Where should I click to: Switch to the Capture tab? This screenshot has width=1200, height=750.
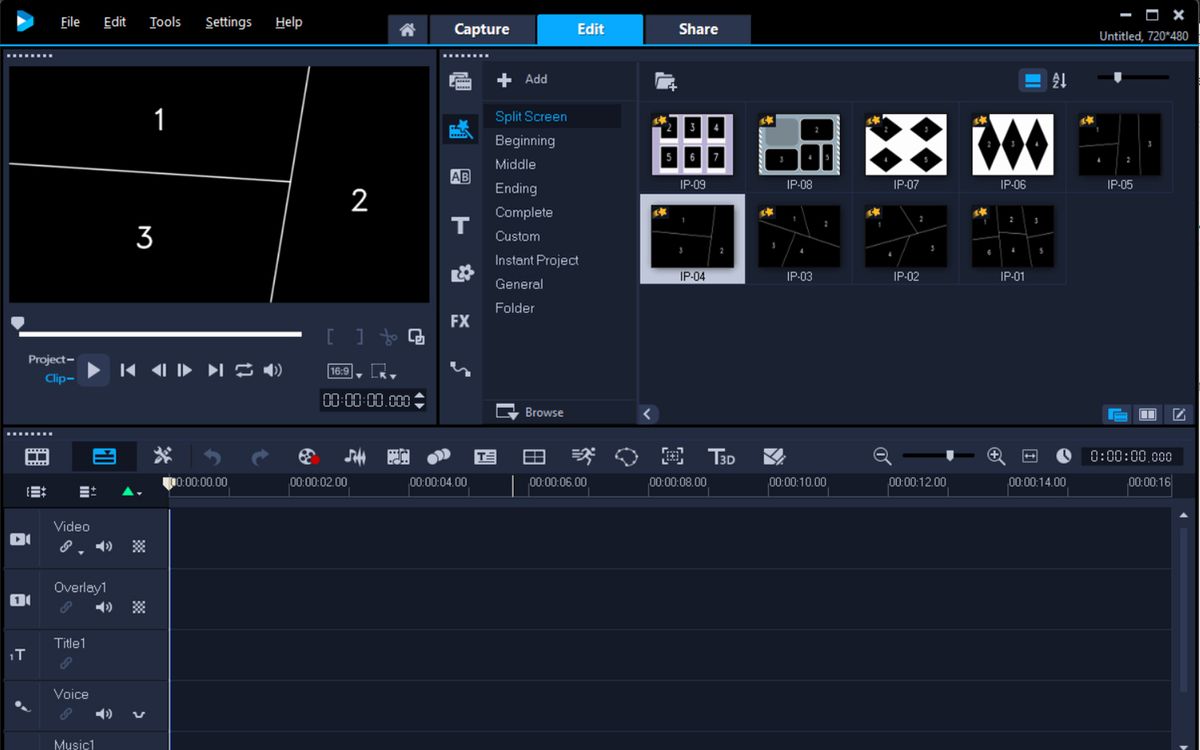[x=482, y=29]
